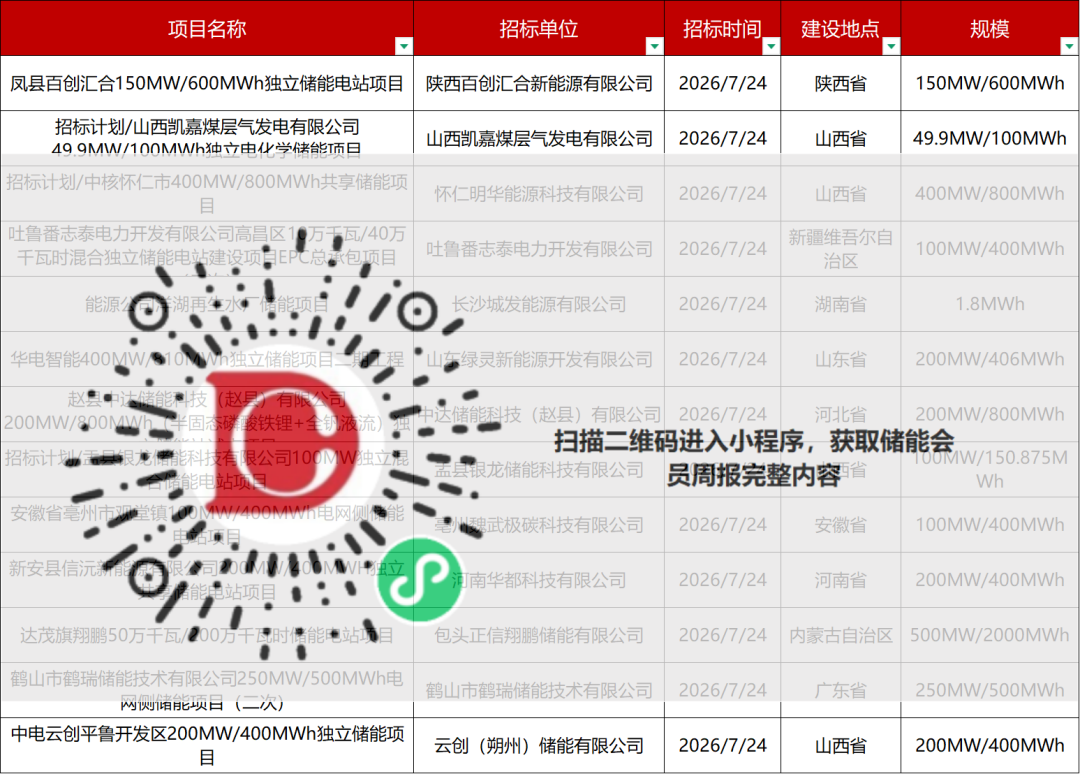Select cell 包头正信翔鹏储能有限公司
This screenshot has height=774, width=1080.
(x=539, y=635)
